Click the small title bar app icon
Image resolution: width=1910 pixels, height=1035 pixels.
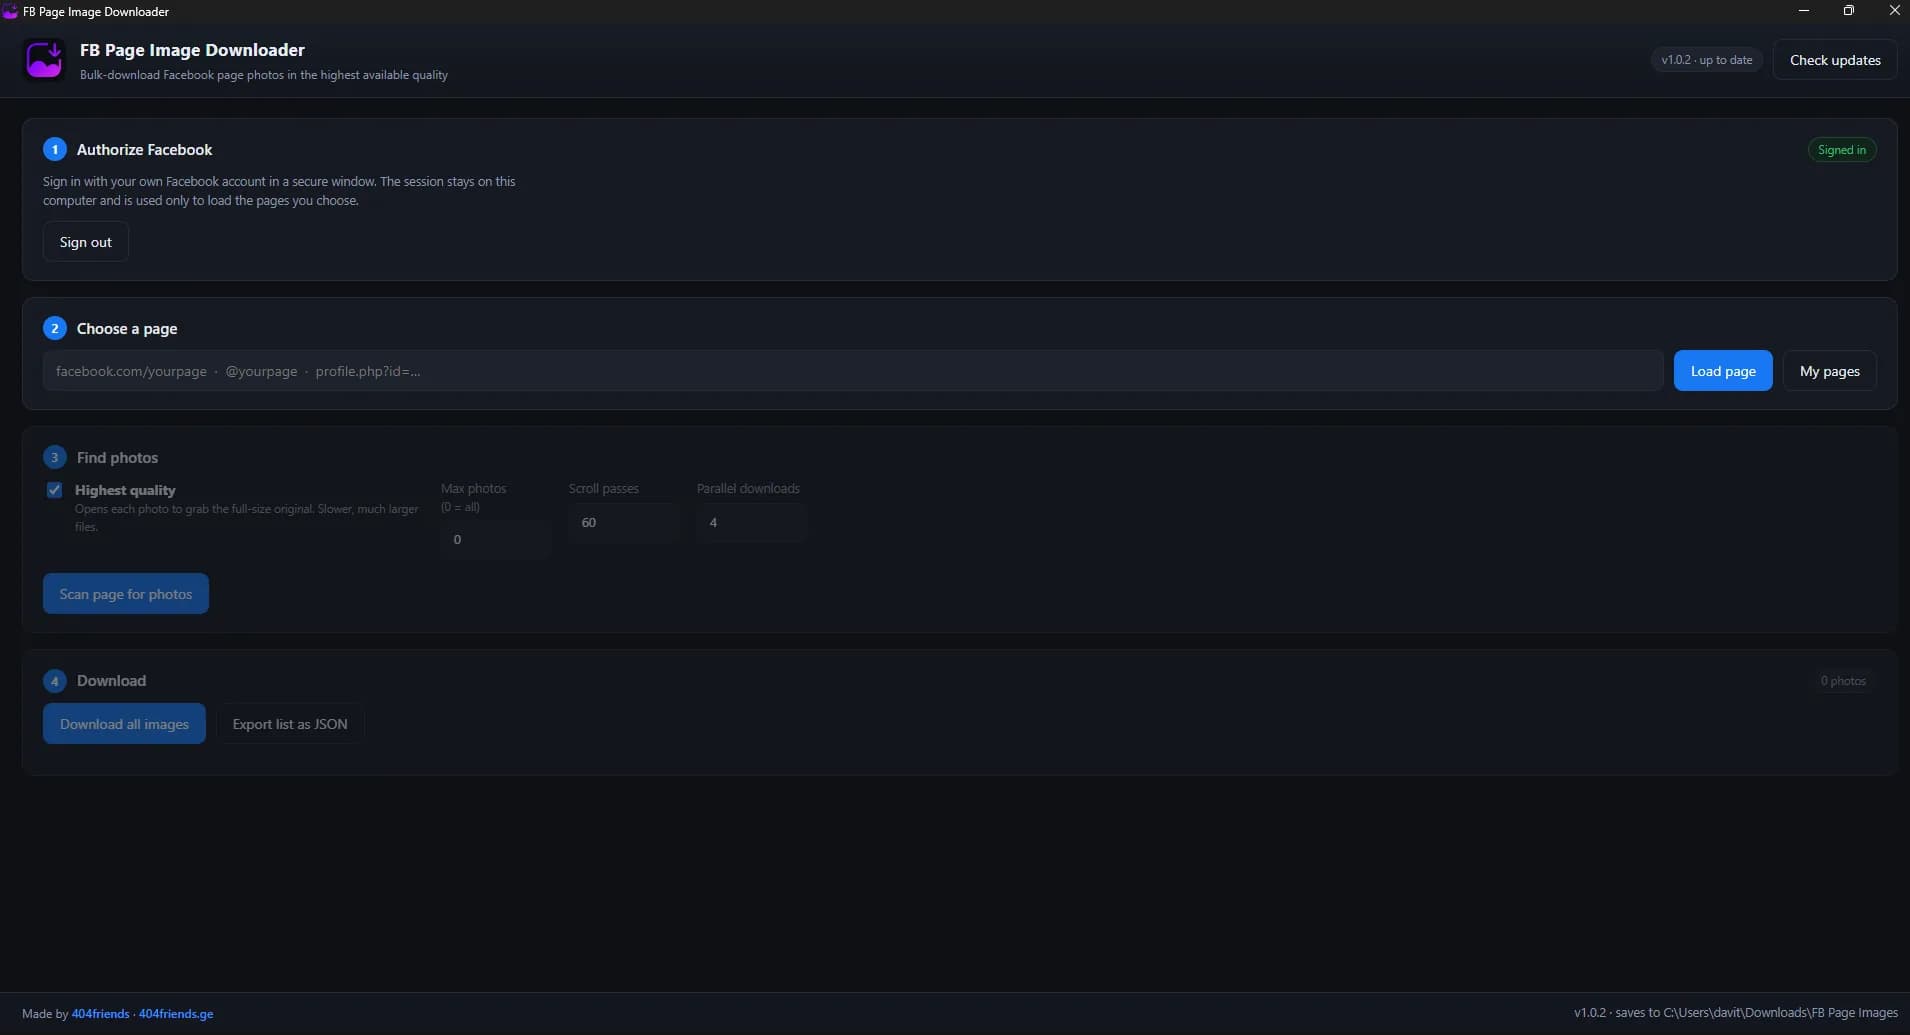coord(10,11)
